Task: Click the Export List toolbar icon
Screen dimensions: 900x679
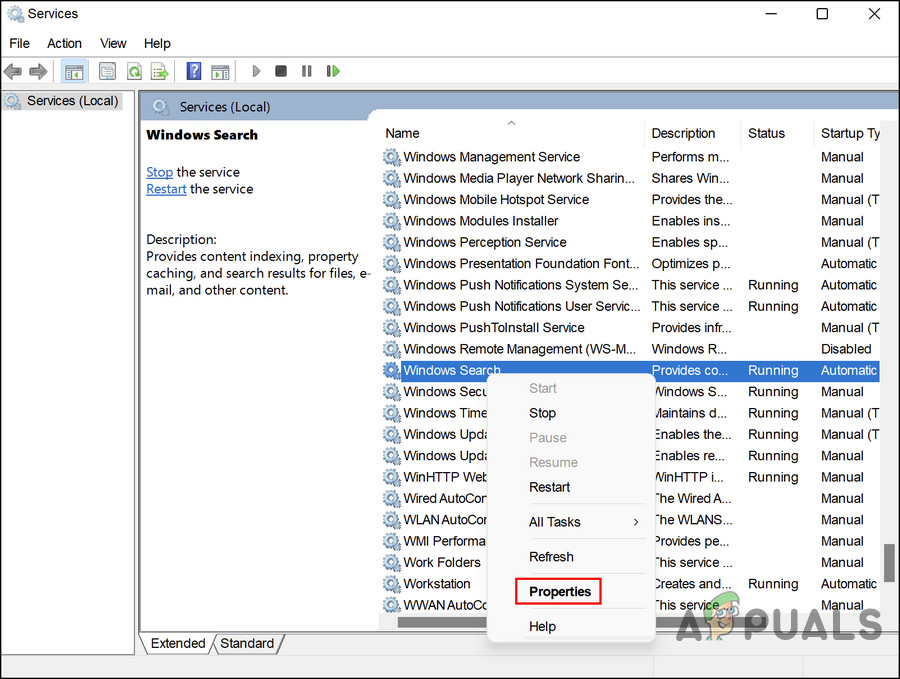Action: pyautogui.click(x=159, y=71)
